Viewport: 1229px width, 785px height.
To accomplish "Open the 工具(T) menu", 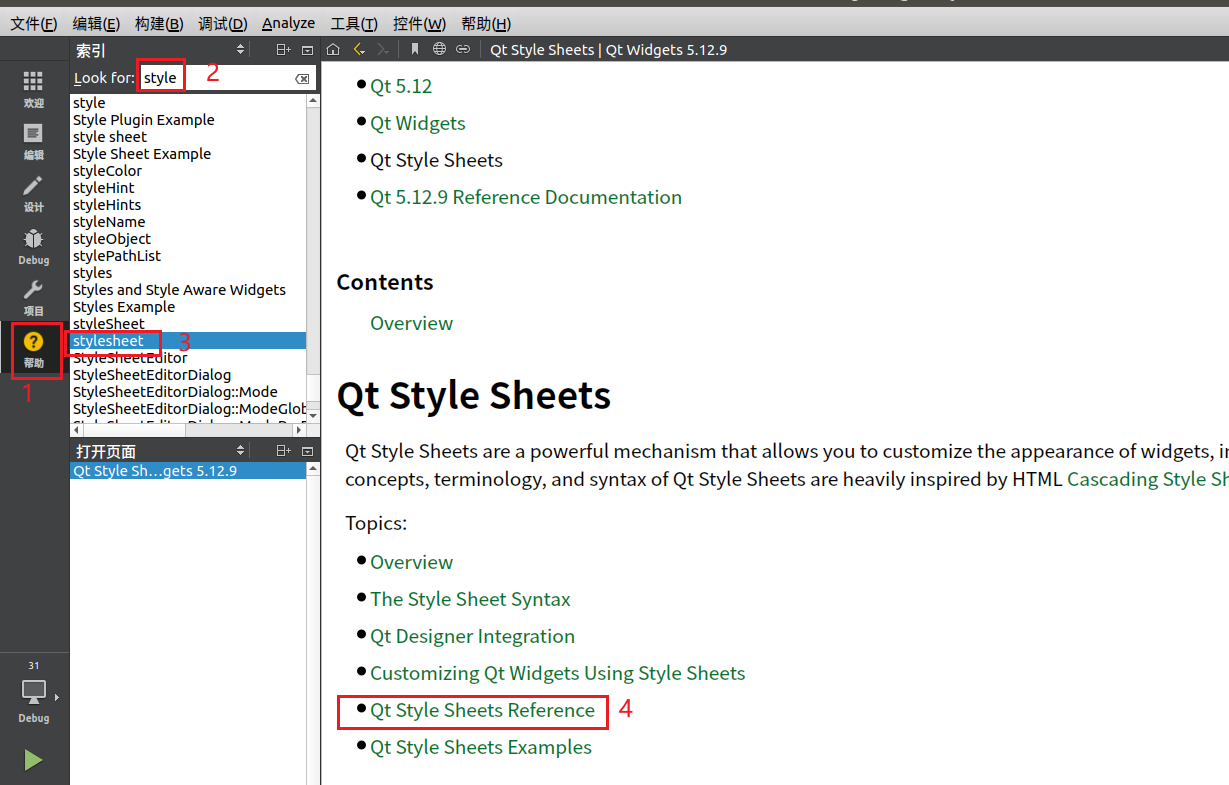I will (354, 23).
